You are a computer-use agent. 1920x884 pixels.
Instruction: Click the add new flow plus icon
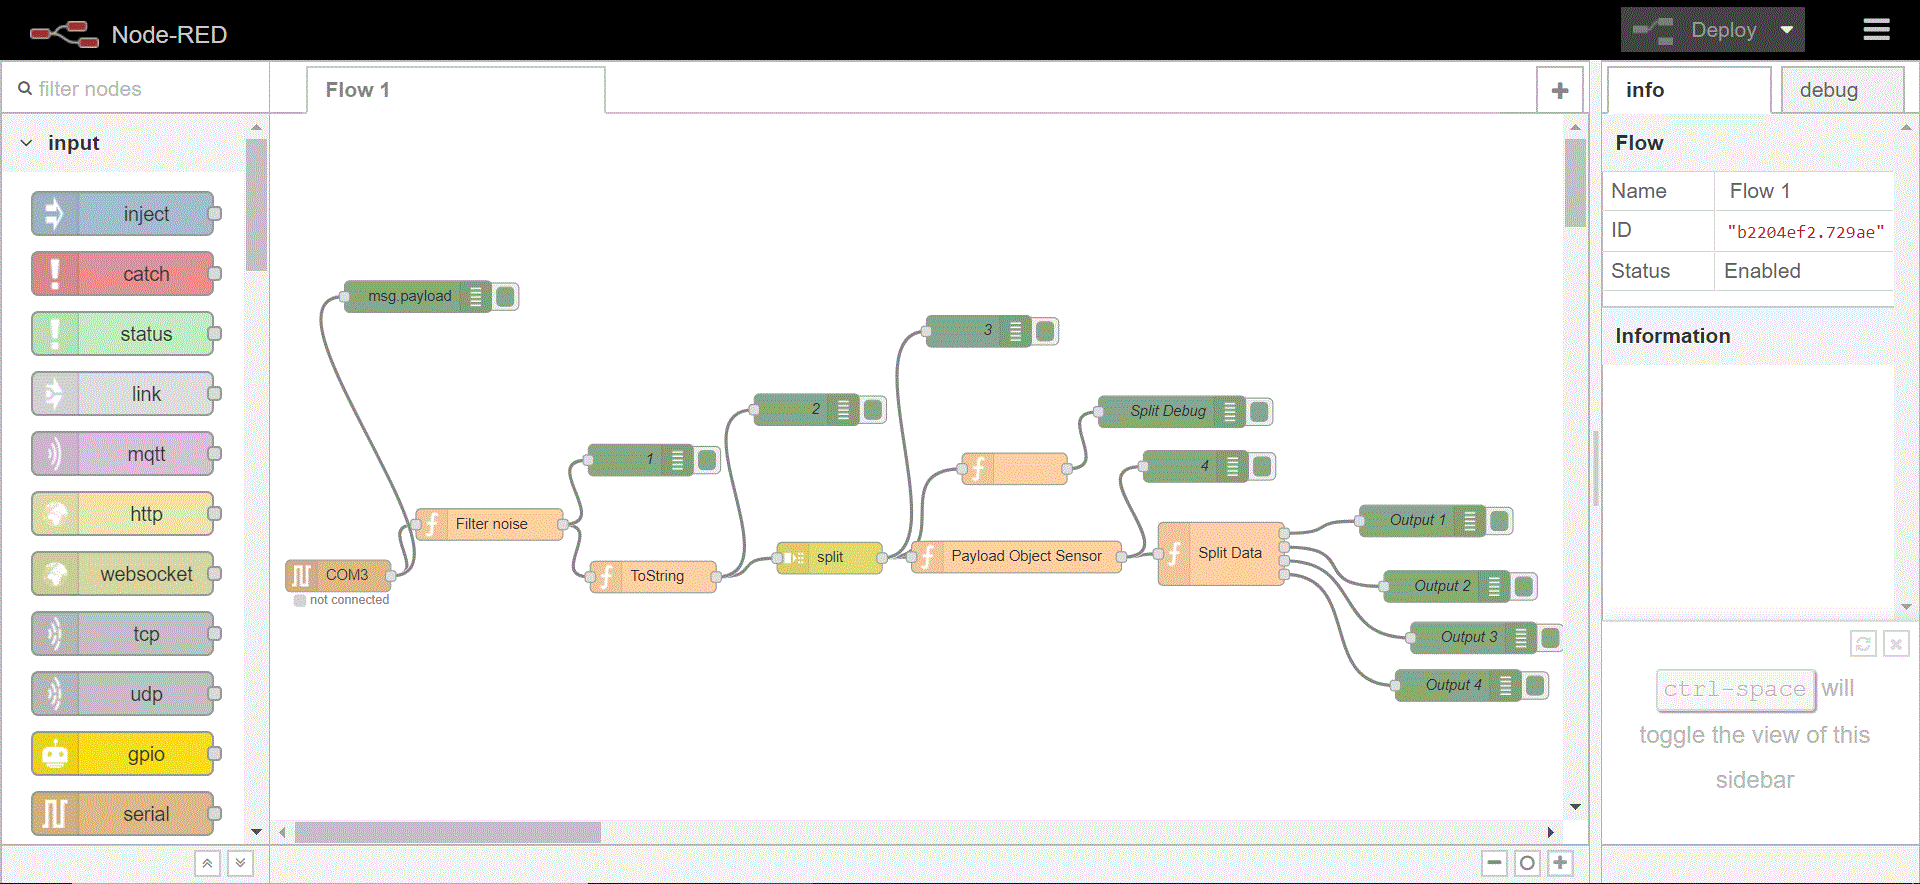click(1559, 91)
